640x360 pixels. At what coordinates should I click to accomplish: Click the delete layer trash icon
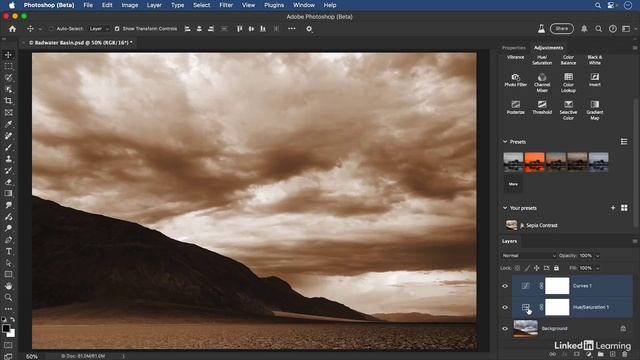tap(624, 355)
